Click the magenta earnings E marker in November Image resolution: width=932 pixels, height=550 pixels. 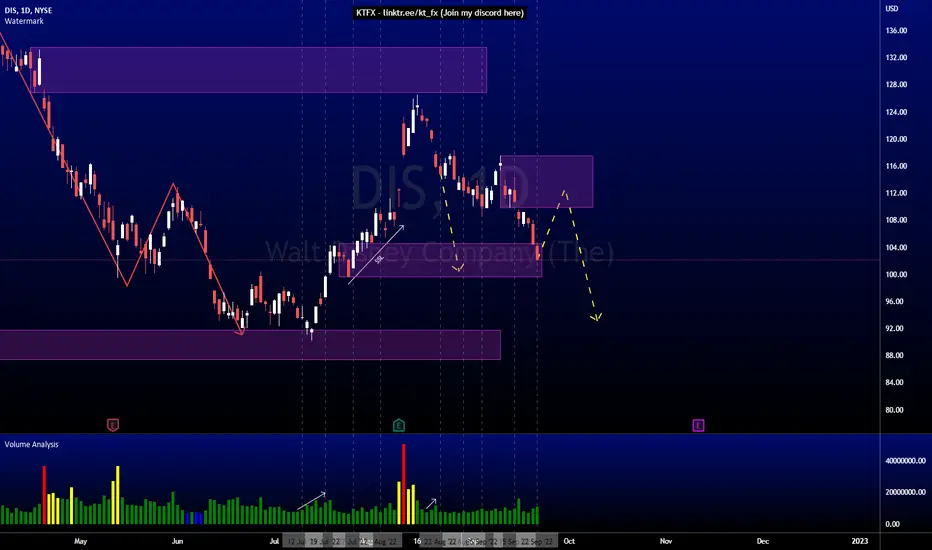click(698, 425)
